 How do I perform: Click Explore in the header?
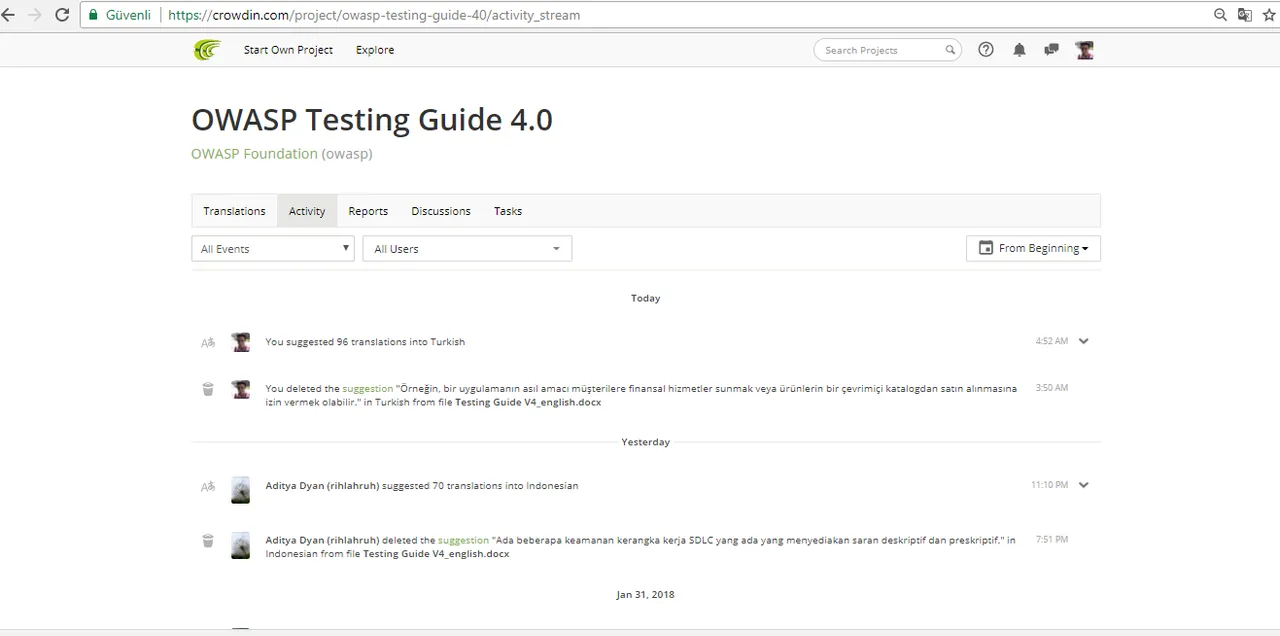point(375,50)
